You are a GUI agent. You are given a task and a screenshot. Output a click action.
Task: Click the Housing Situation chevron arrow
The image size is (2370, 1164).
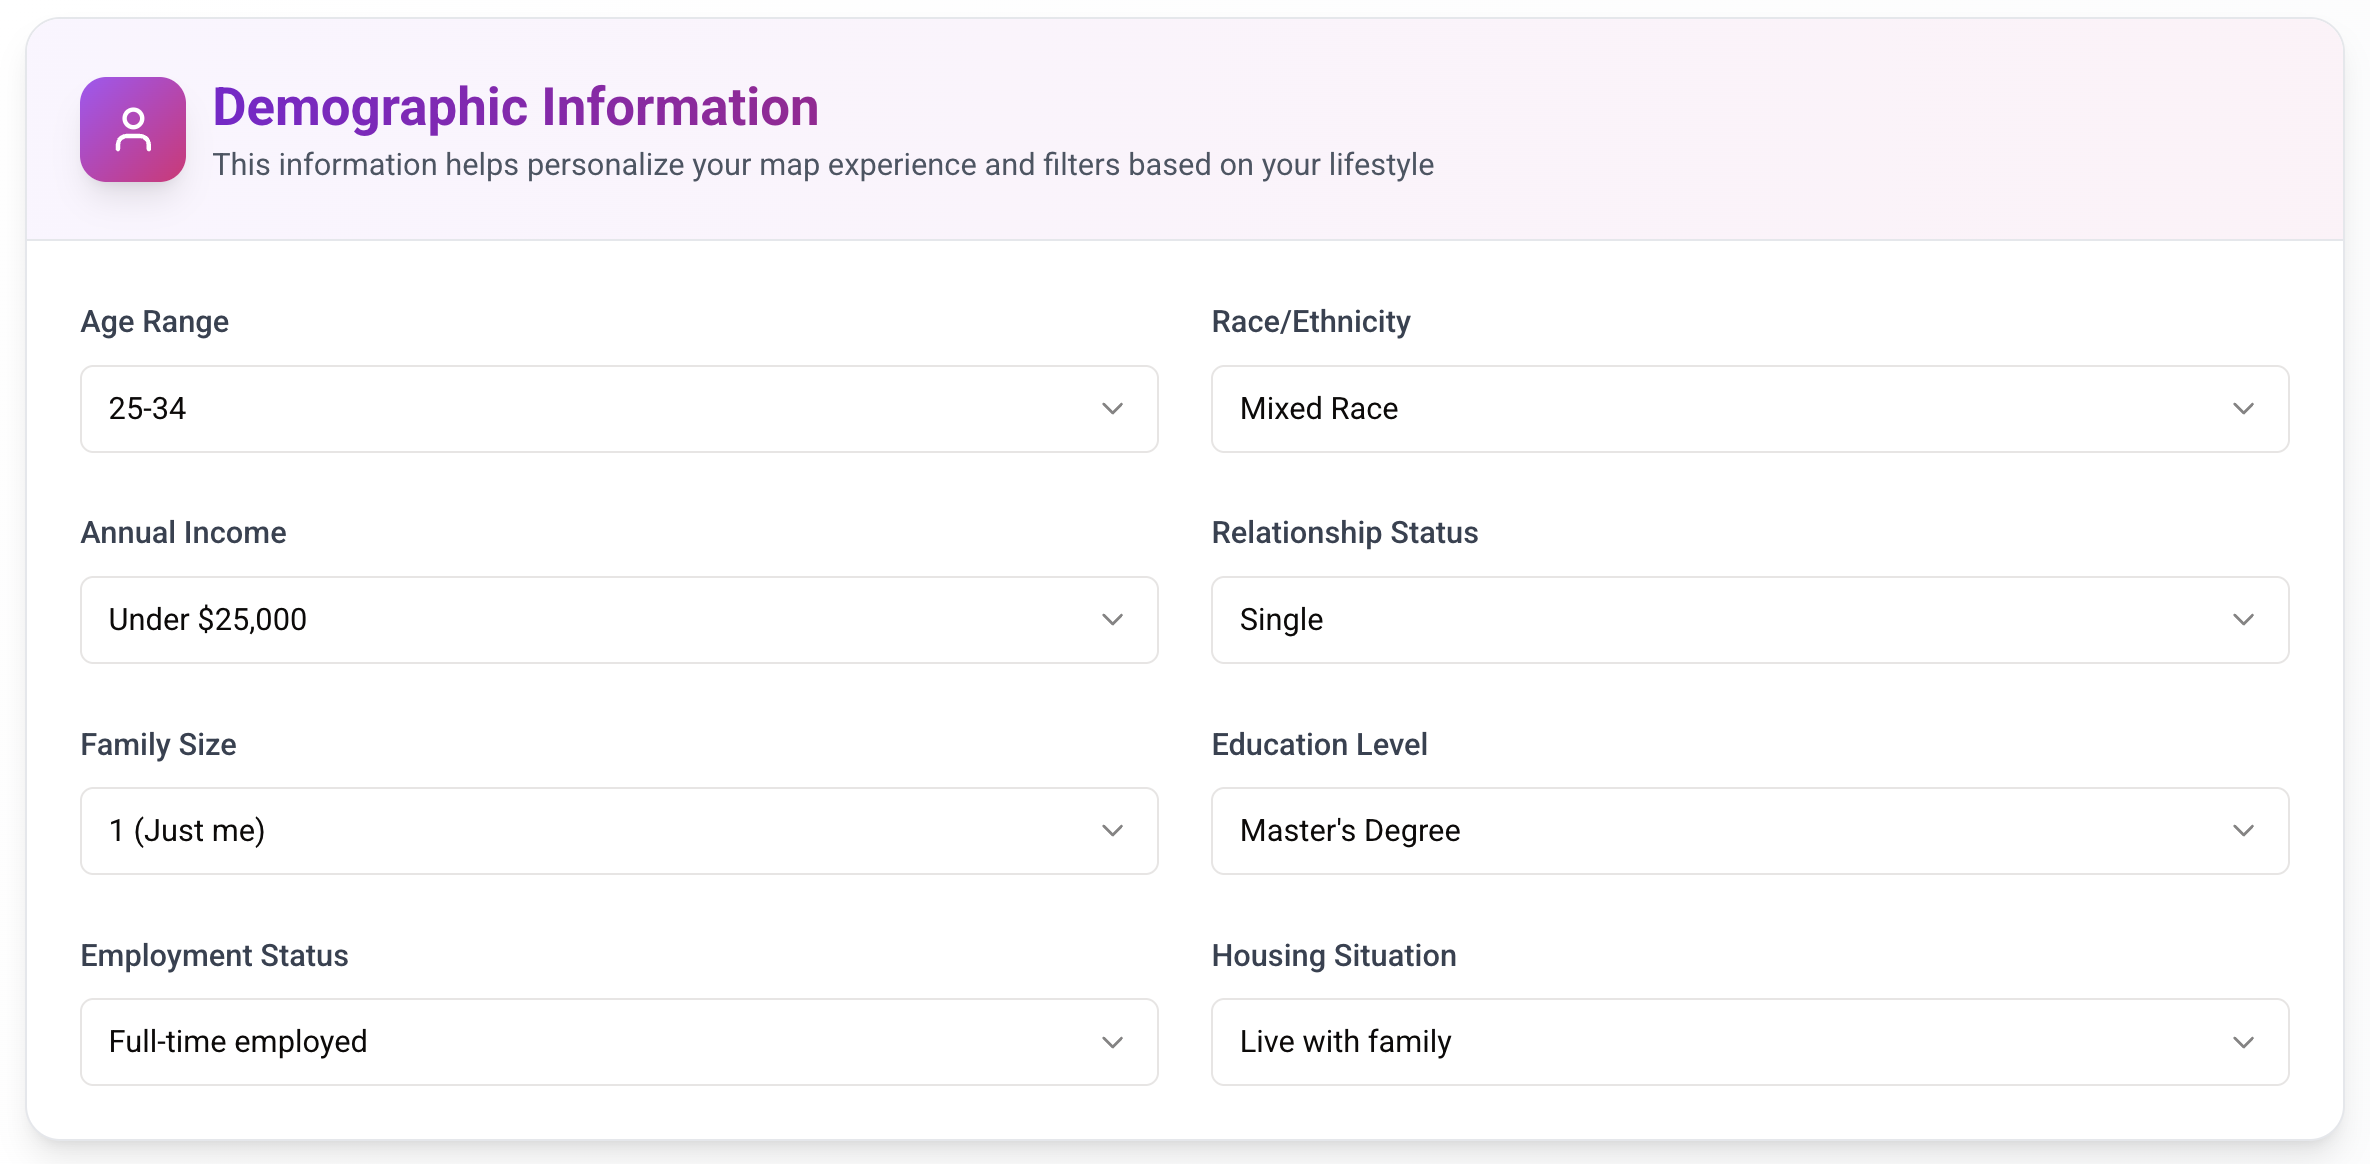point(2243,1042)
